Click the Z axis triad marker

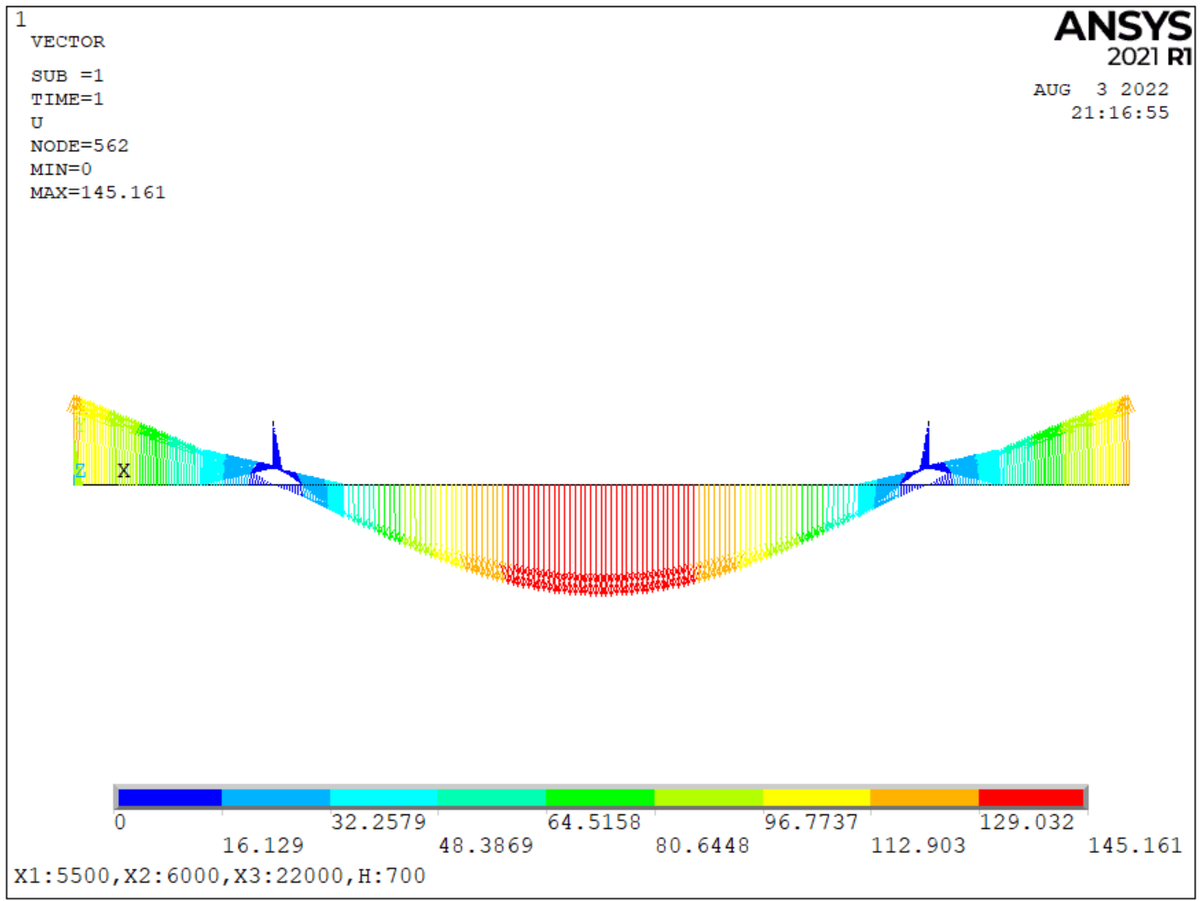79,471
